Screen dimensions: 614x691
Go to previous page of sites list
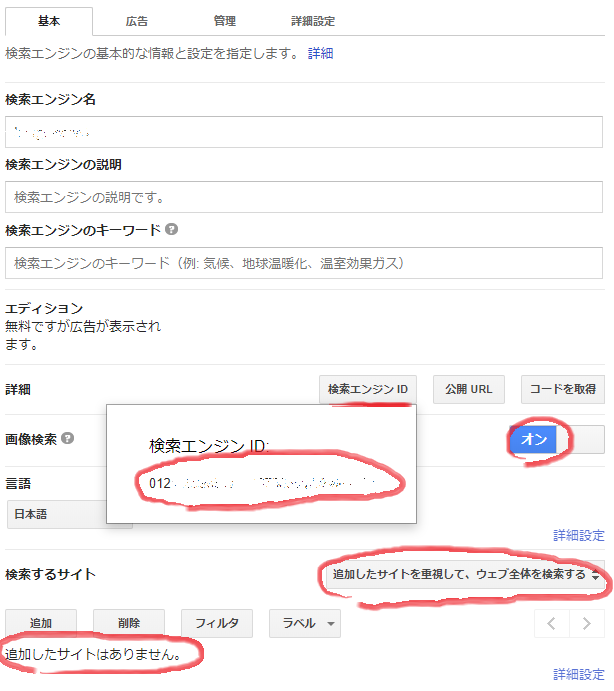coord(551,624)
